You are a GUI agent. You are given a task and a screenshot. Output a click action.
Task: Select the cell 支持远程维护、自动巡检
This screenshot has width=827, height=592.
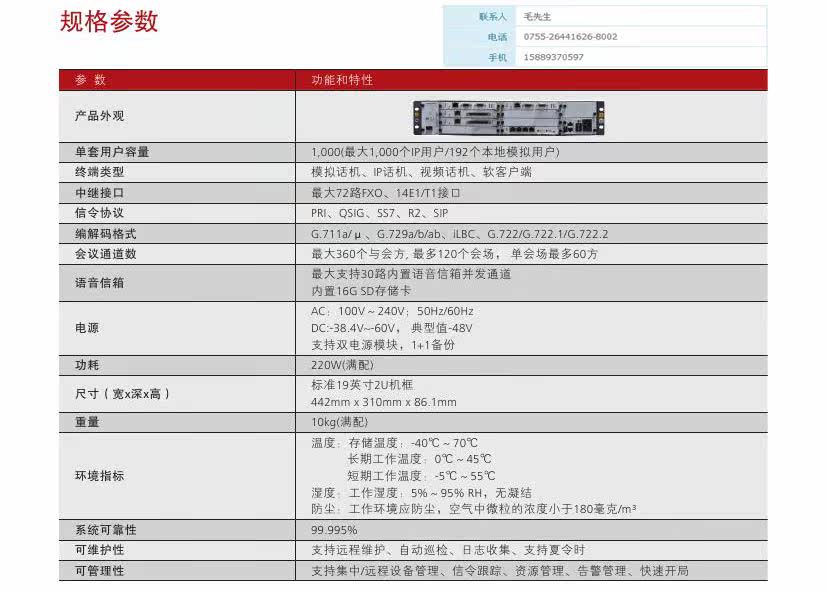tap(448, 550)
